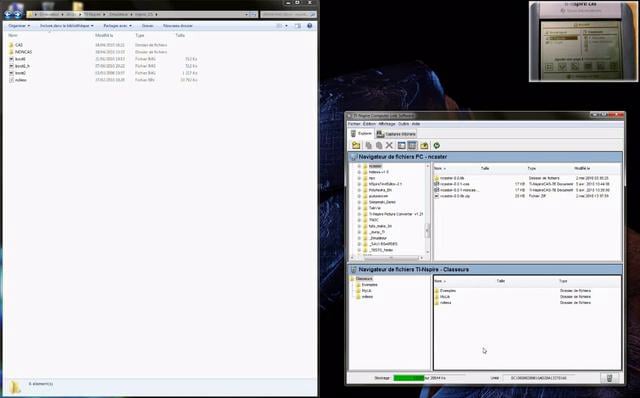Switch to the Explorer tab
This screenshot has width=640, height=398.
point(361,133)
